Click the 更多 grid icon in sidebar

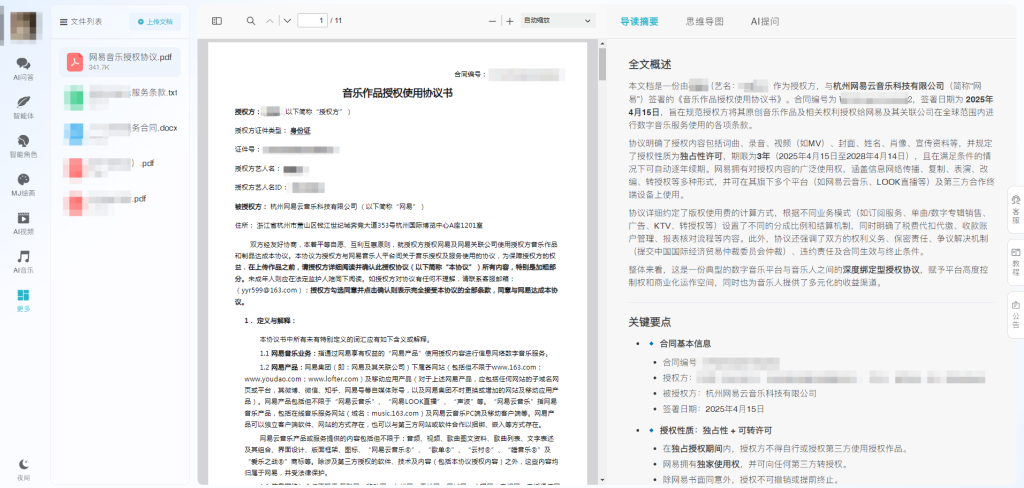tap(23, 298)
